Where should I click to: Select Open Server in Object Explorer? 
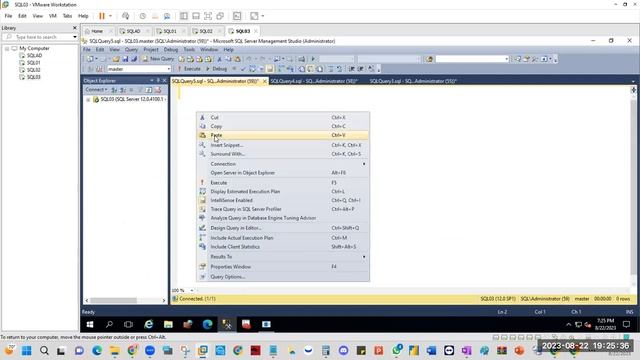tap(283, 173)
